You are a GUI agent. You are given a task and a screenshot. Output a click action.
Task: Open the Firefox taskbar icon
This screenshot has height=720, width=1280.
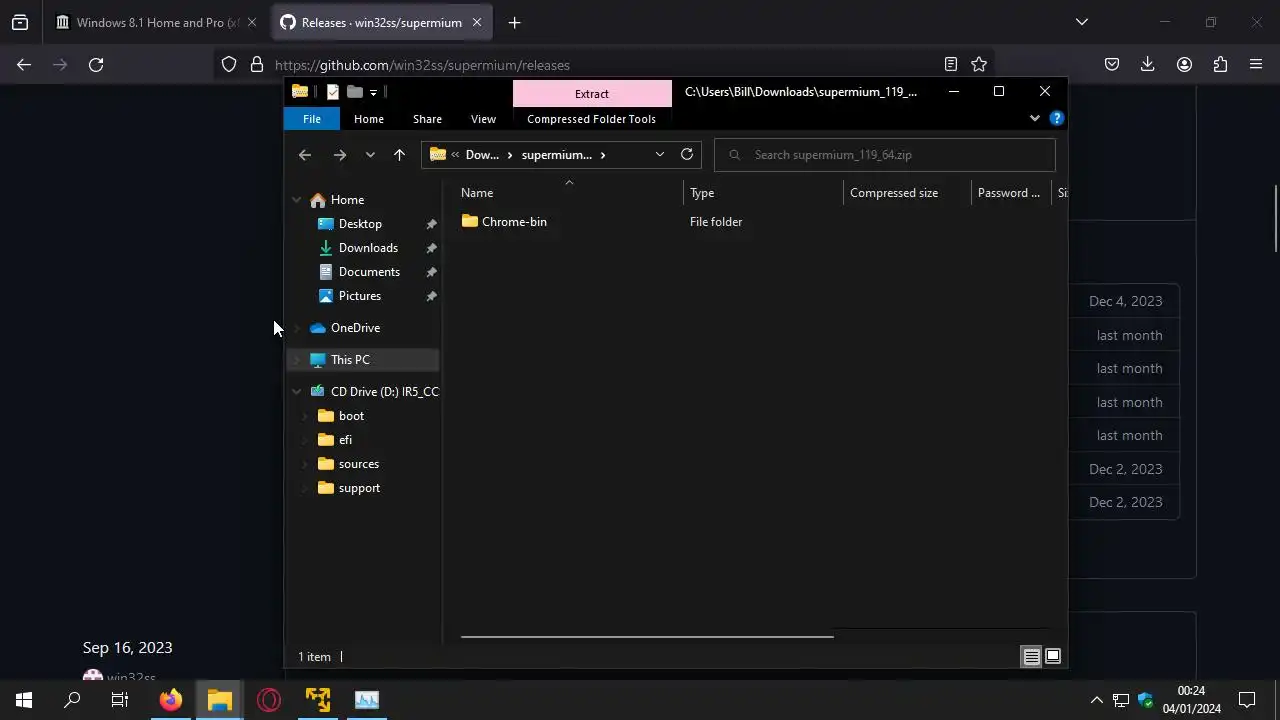(171, 700)
